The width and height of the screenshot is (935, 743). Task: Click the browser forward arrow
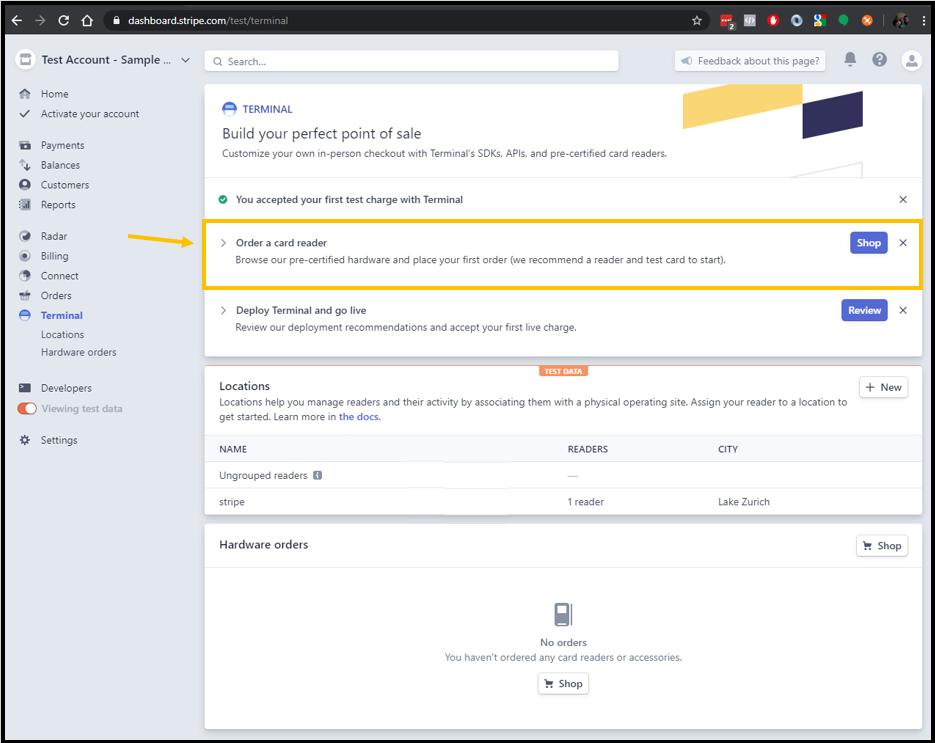pyautogui.click(x=40, y=20)
